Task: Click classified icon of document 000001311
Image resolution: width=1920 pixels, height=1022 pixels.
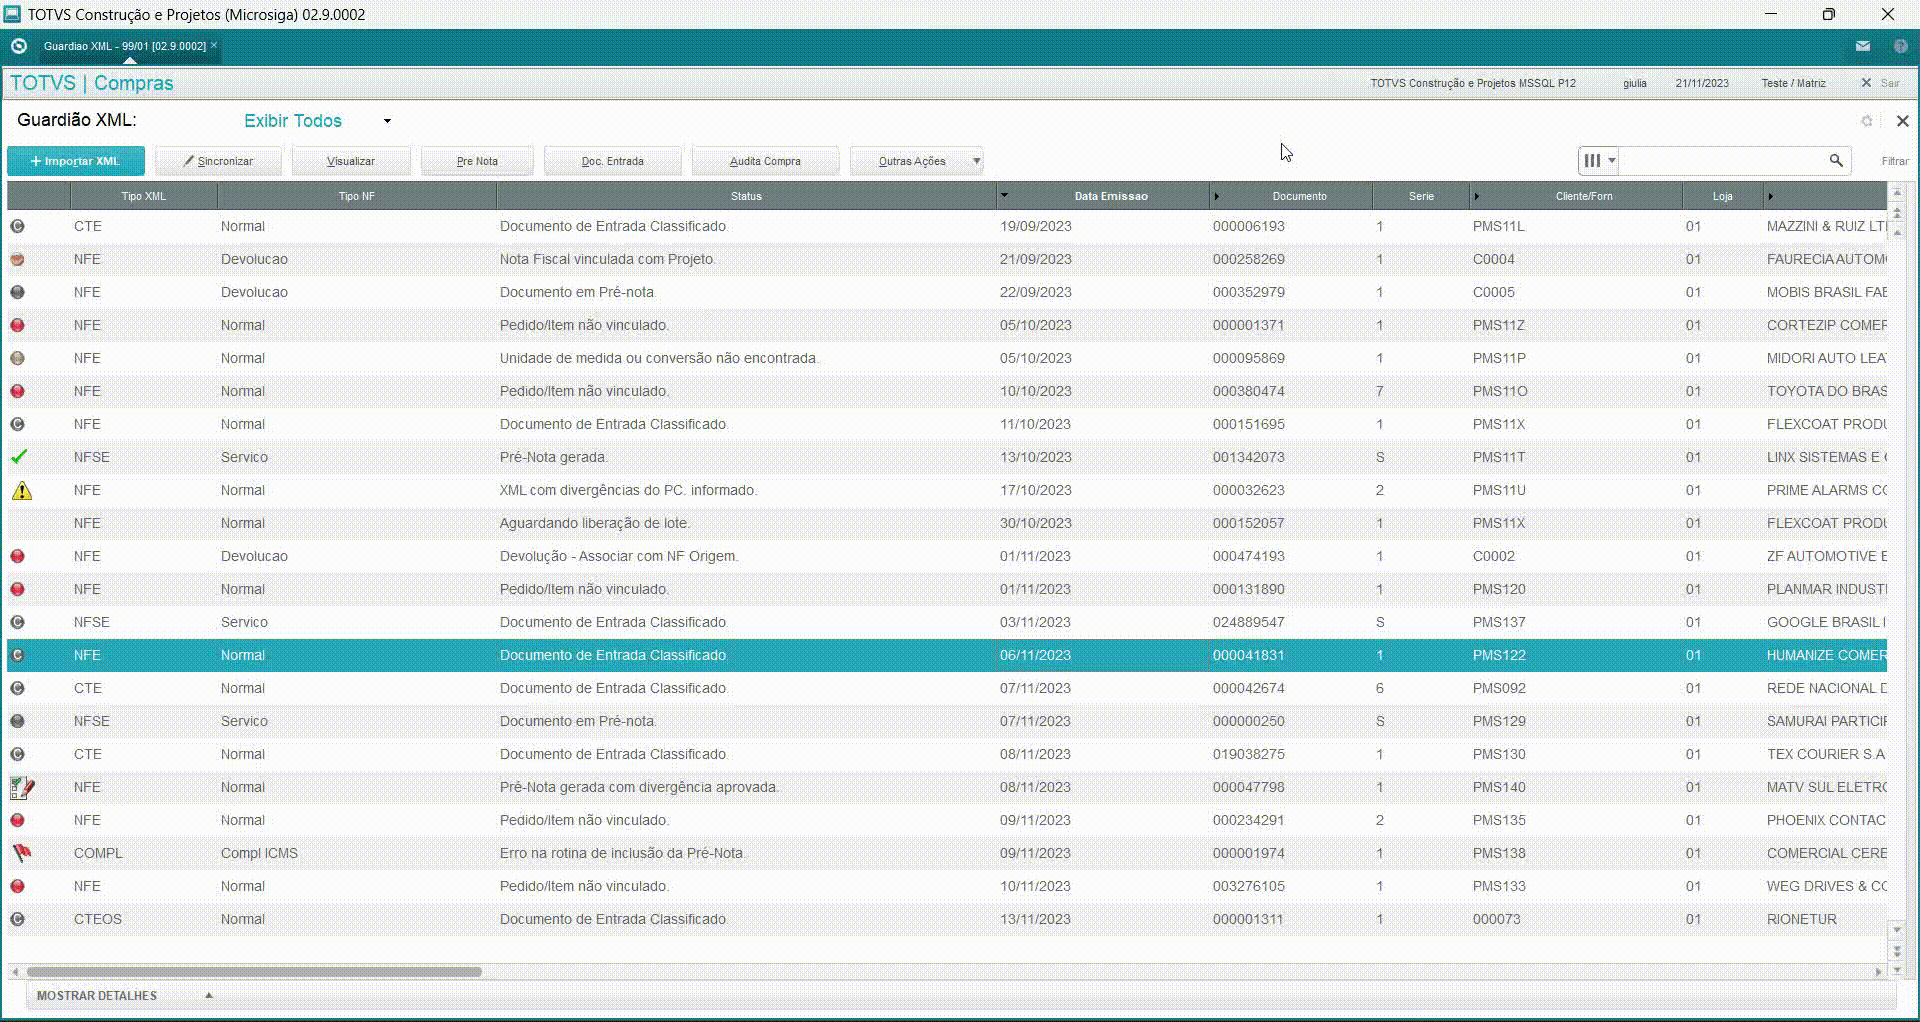Action: click(18, 919)
